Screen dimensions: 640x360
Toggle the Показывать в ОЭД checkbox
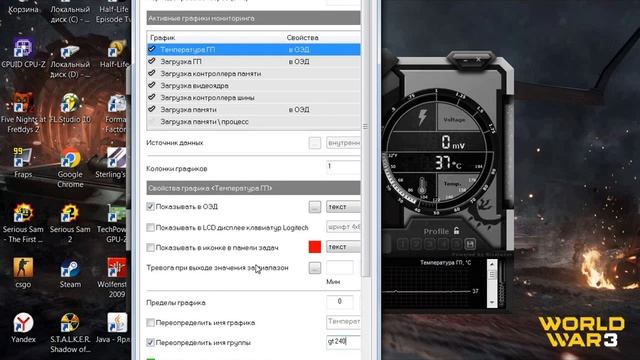point(150,207)
